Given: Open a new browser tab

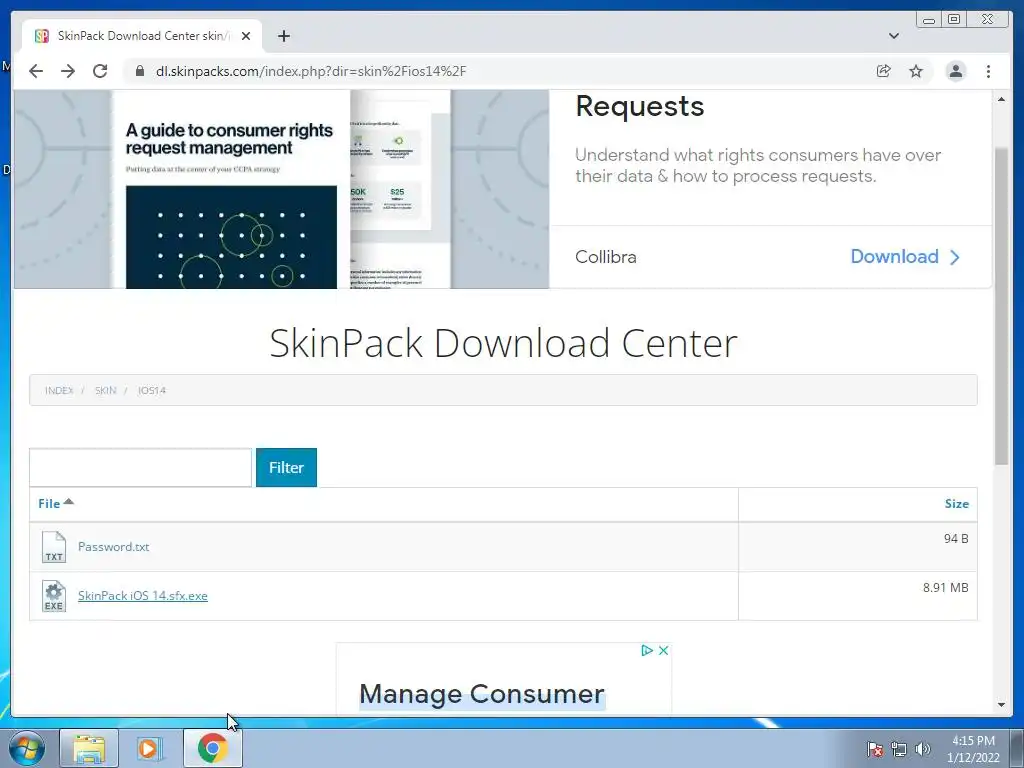Looking at the screenshot, I should [283, 36].
